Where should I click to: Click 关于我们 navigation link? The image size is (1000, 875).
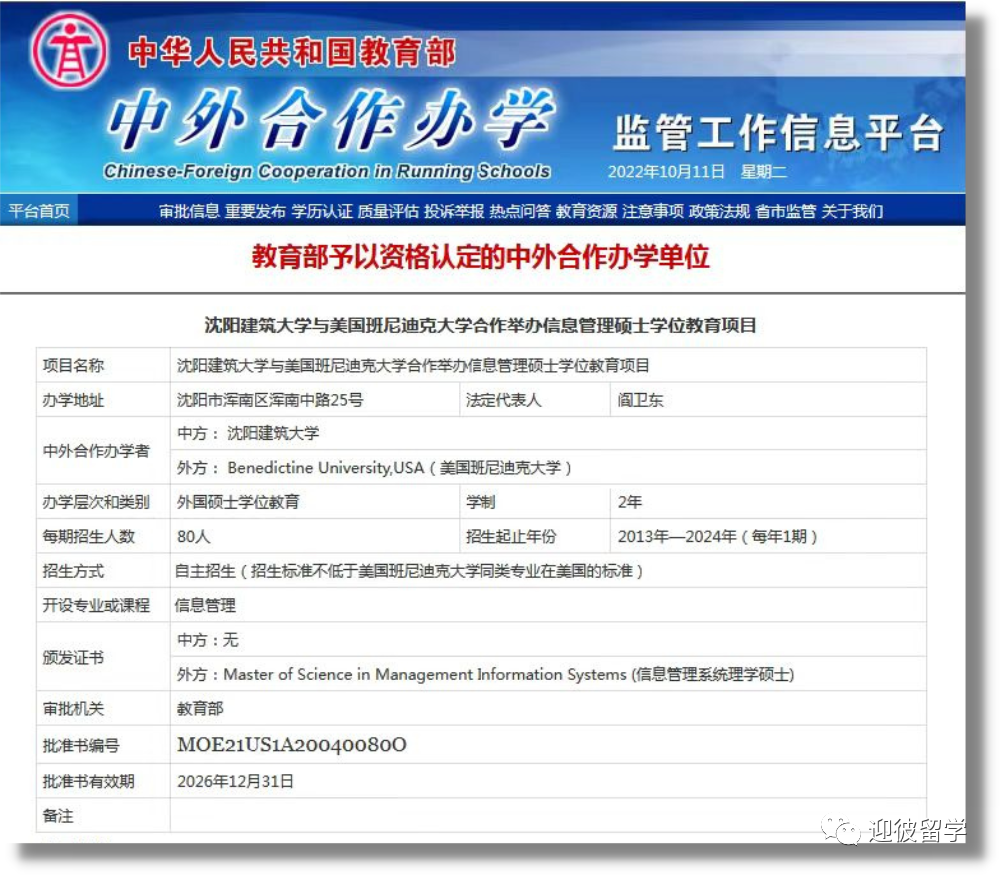[x=852, y=211]
